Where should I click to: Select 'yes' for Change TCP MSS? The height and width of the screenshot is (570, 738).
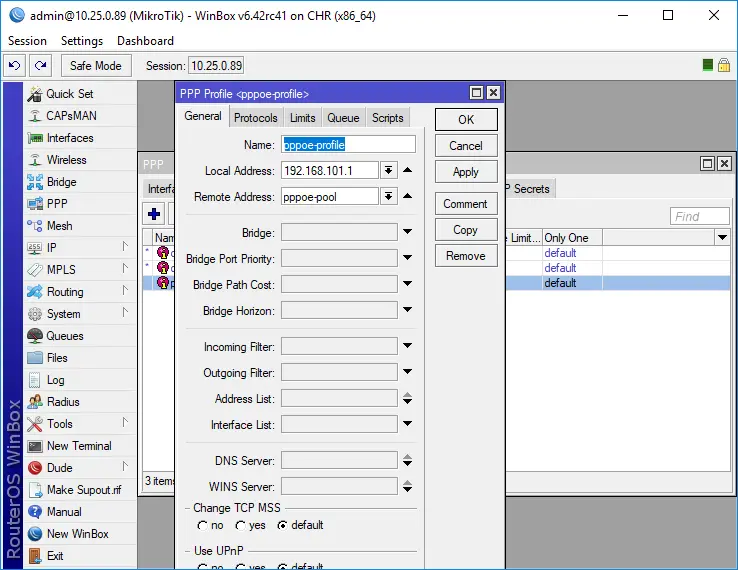(x=241, y=525)
